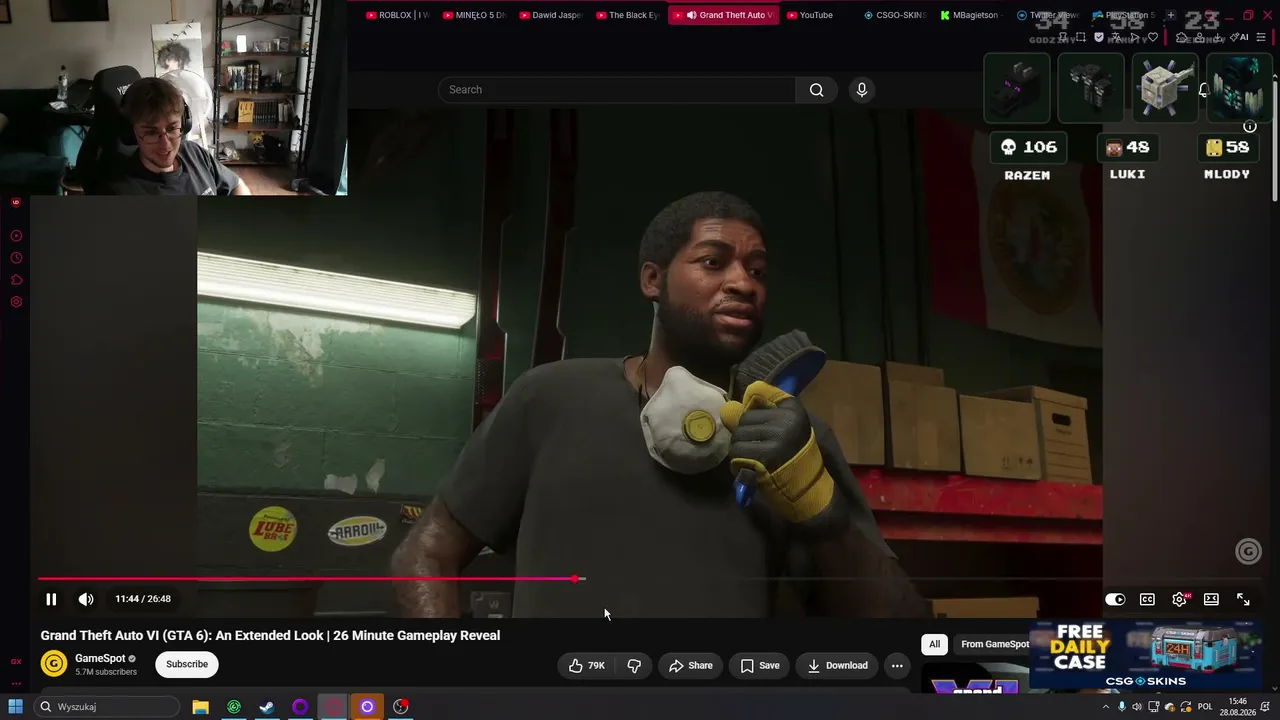Image resolution: width=1280 pixels, height=720 pixels.
Task: Open the GameSpot channel name link
Action: click(x=100, y=658)
